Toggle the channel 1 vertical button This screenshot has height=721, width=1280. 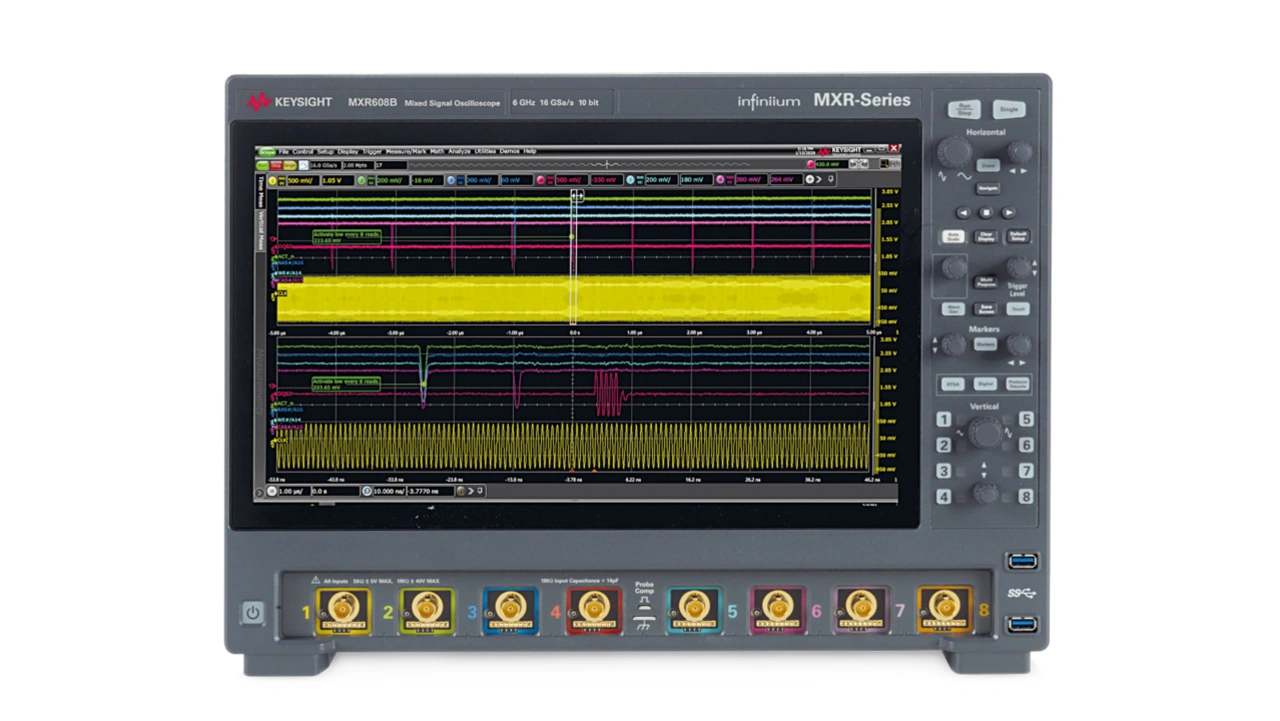[x=943, y=420]
